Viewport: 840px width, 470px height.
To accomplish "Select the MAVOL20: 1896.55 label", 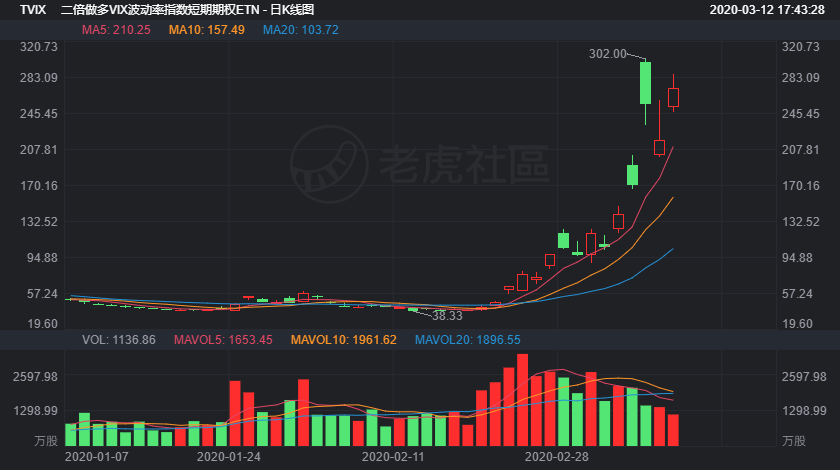I will point(468,340).
